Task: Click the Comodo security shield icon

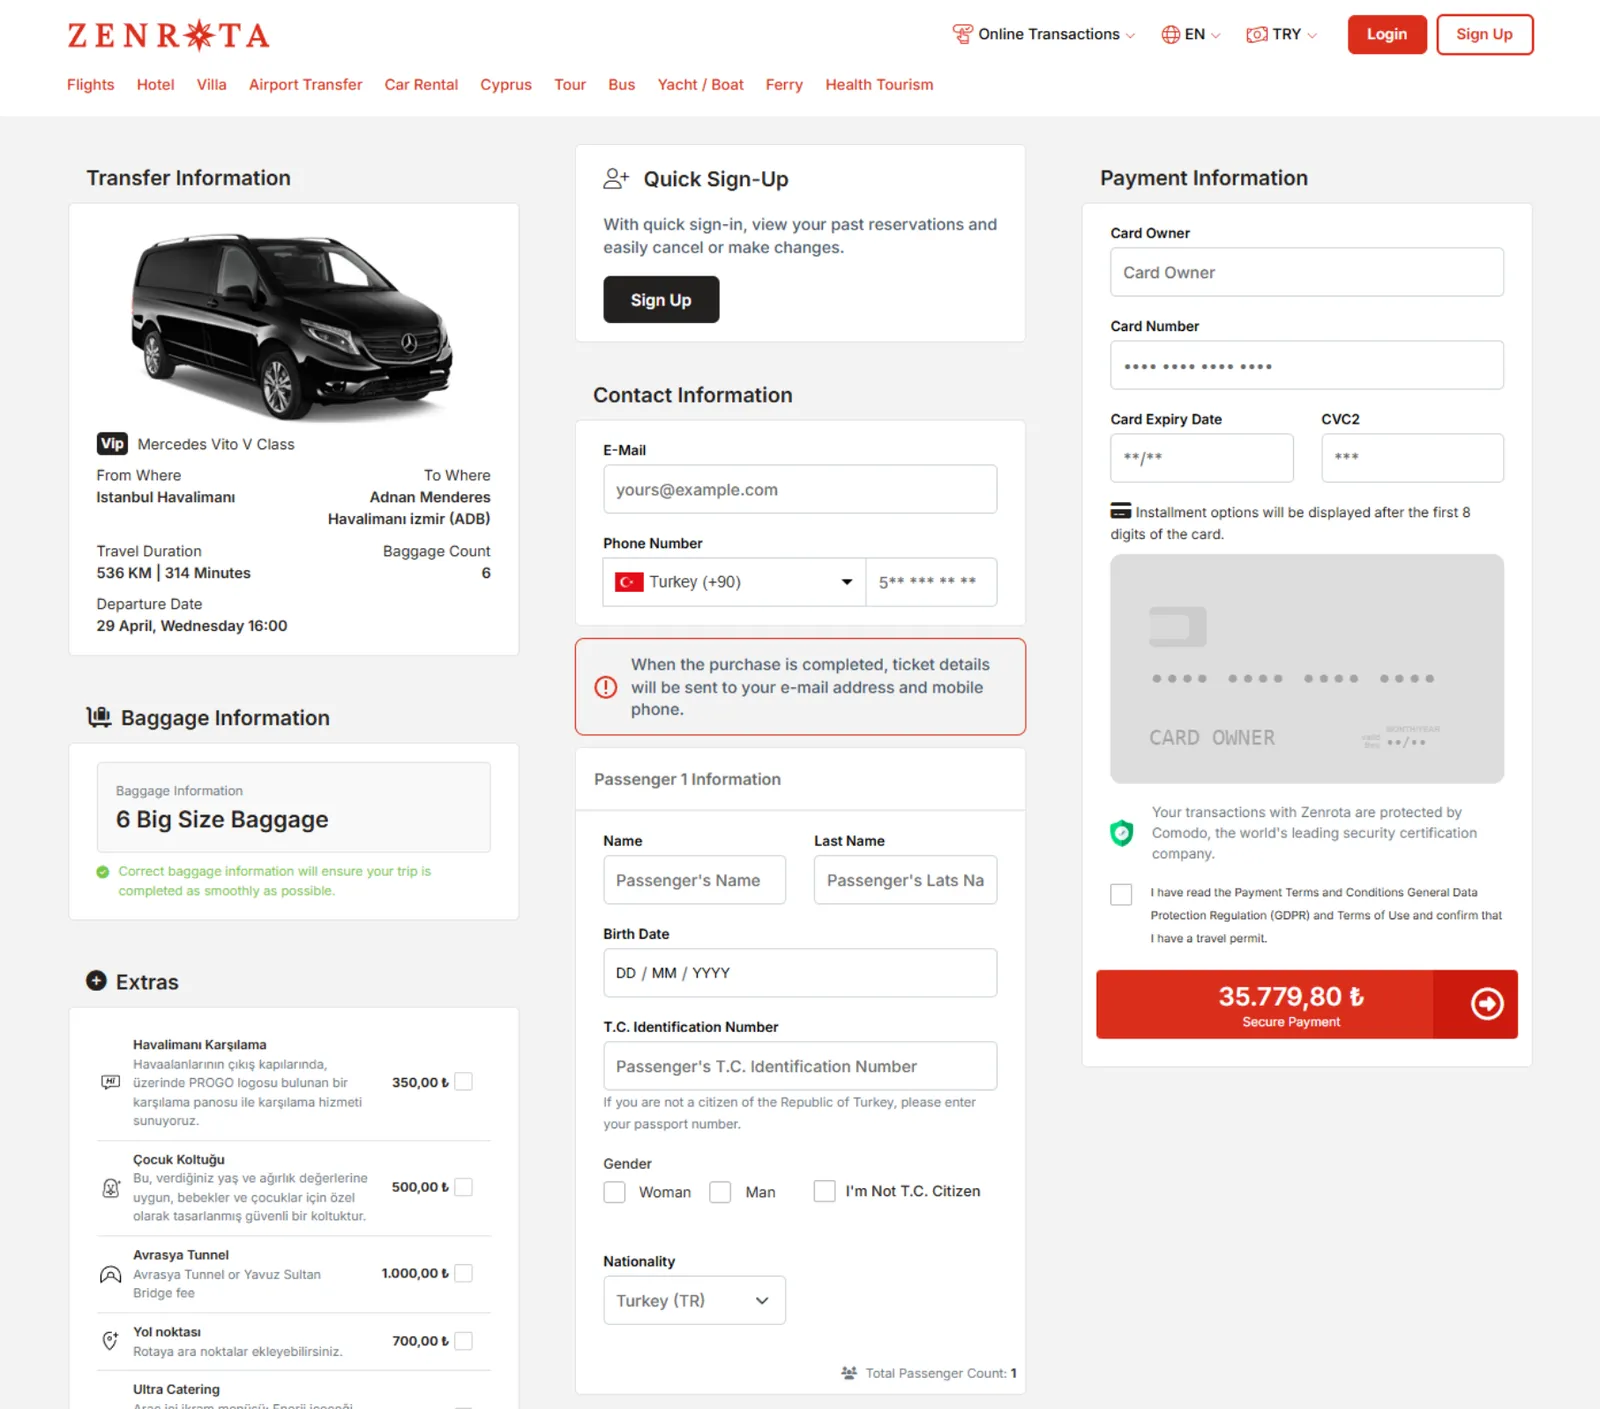Action: click(1121, 833)
